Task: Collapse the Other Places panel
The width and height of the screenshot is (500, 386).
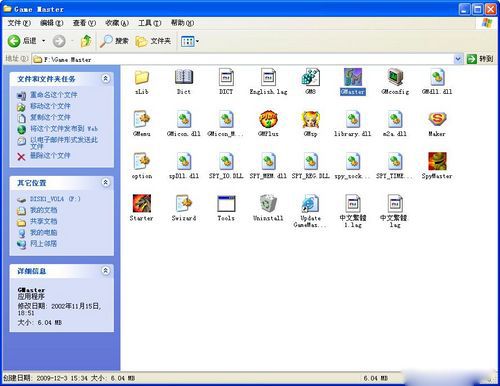Action: tap(106, 182)
